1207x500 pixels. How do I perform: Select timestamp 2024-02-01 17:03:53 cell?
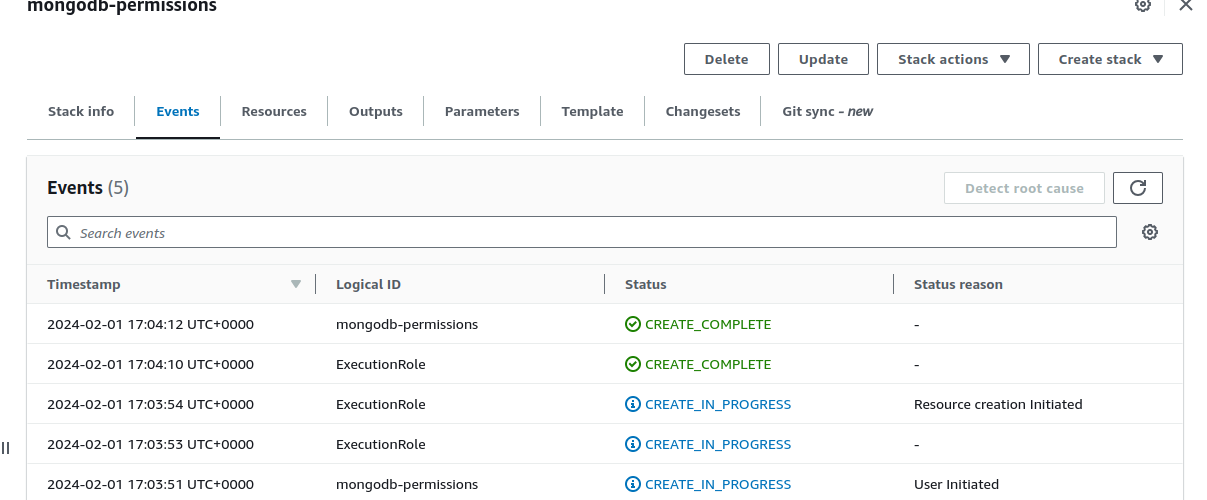click(150, 444)
